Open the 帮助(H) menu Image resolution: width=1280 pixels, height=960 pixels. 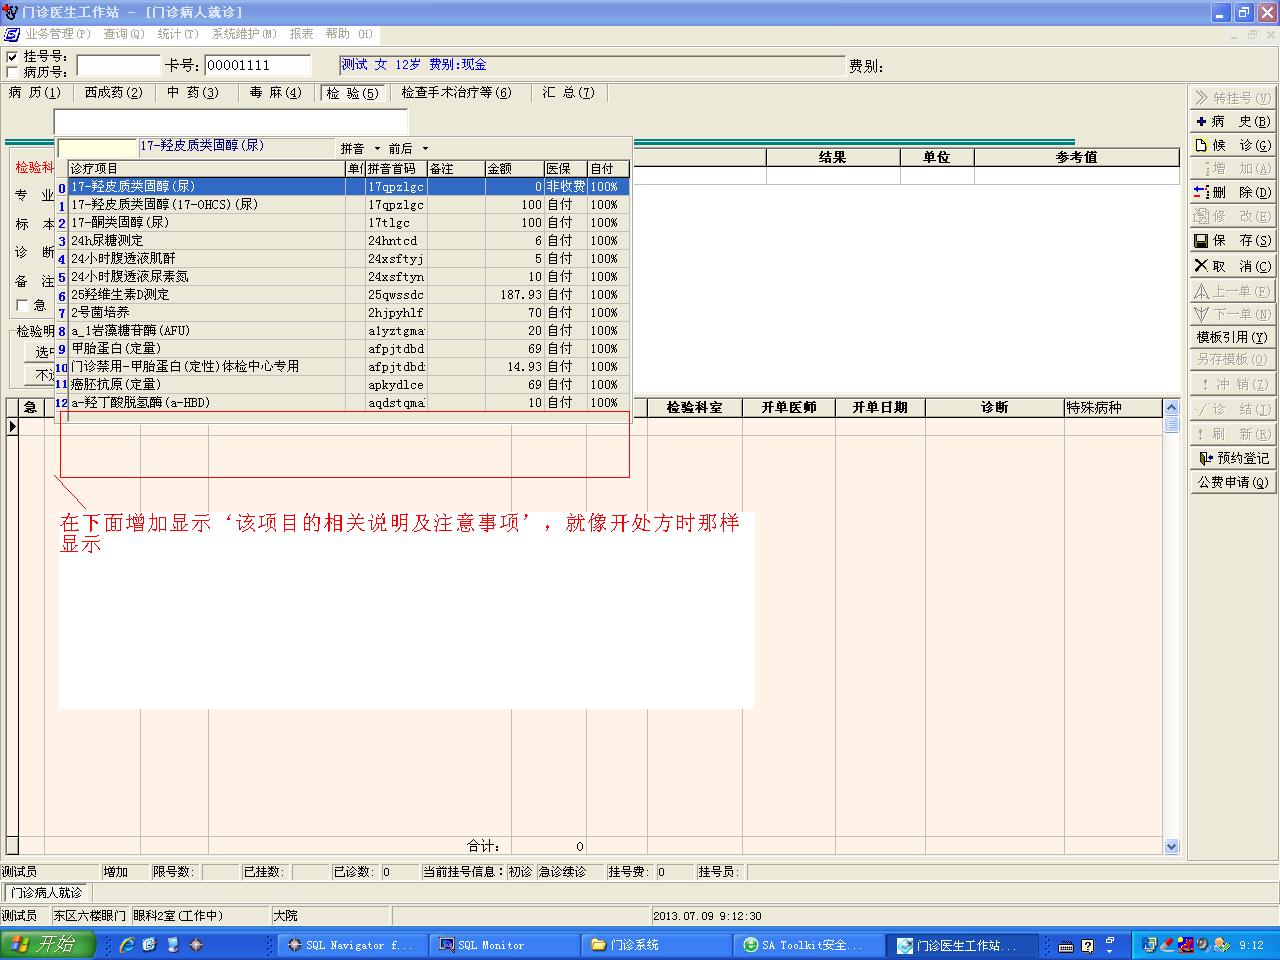click(349, 34)
